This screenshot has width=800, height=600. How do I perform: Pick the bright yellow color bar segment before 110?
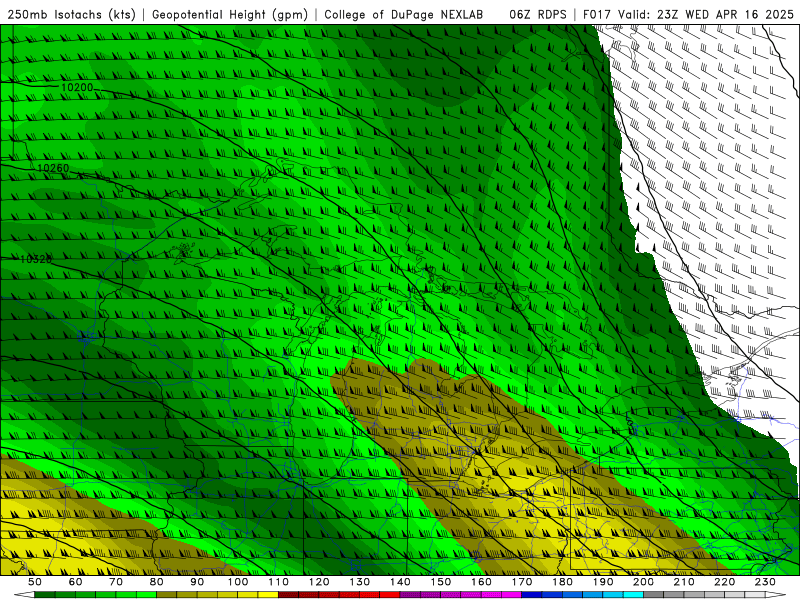click(x=268, y=594)
